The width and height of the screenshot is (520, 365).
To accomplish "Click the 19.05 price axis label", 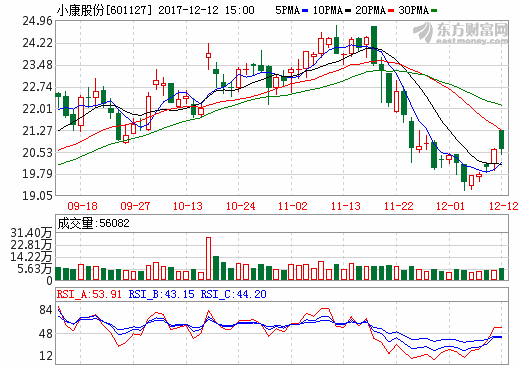I will coord(37,195).
